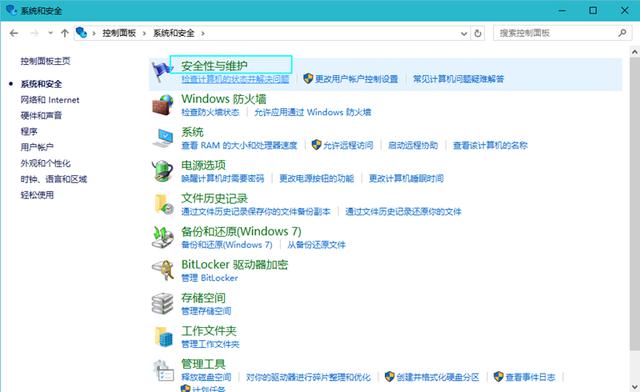The image size is (640, 392).
Task: Go to 控制面板主页 in sidebar
Action: (x=45, y=61)
